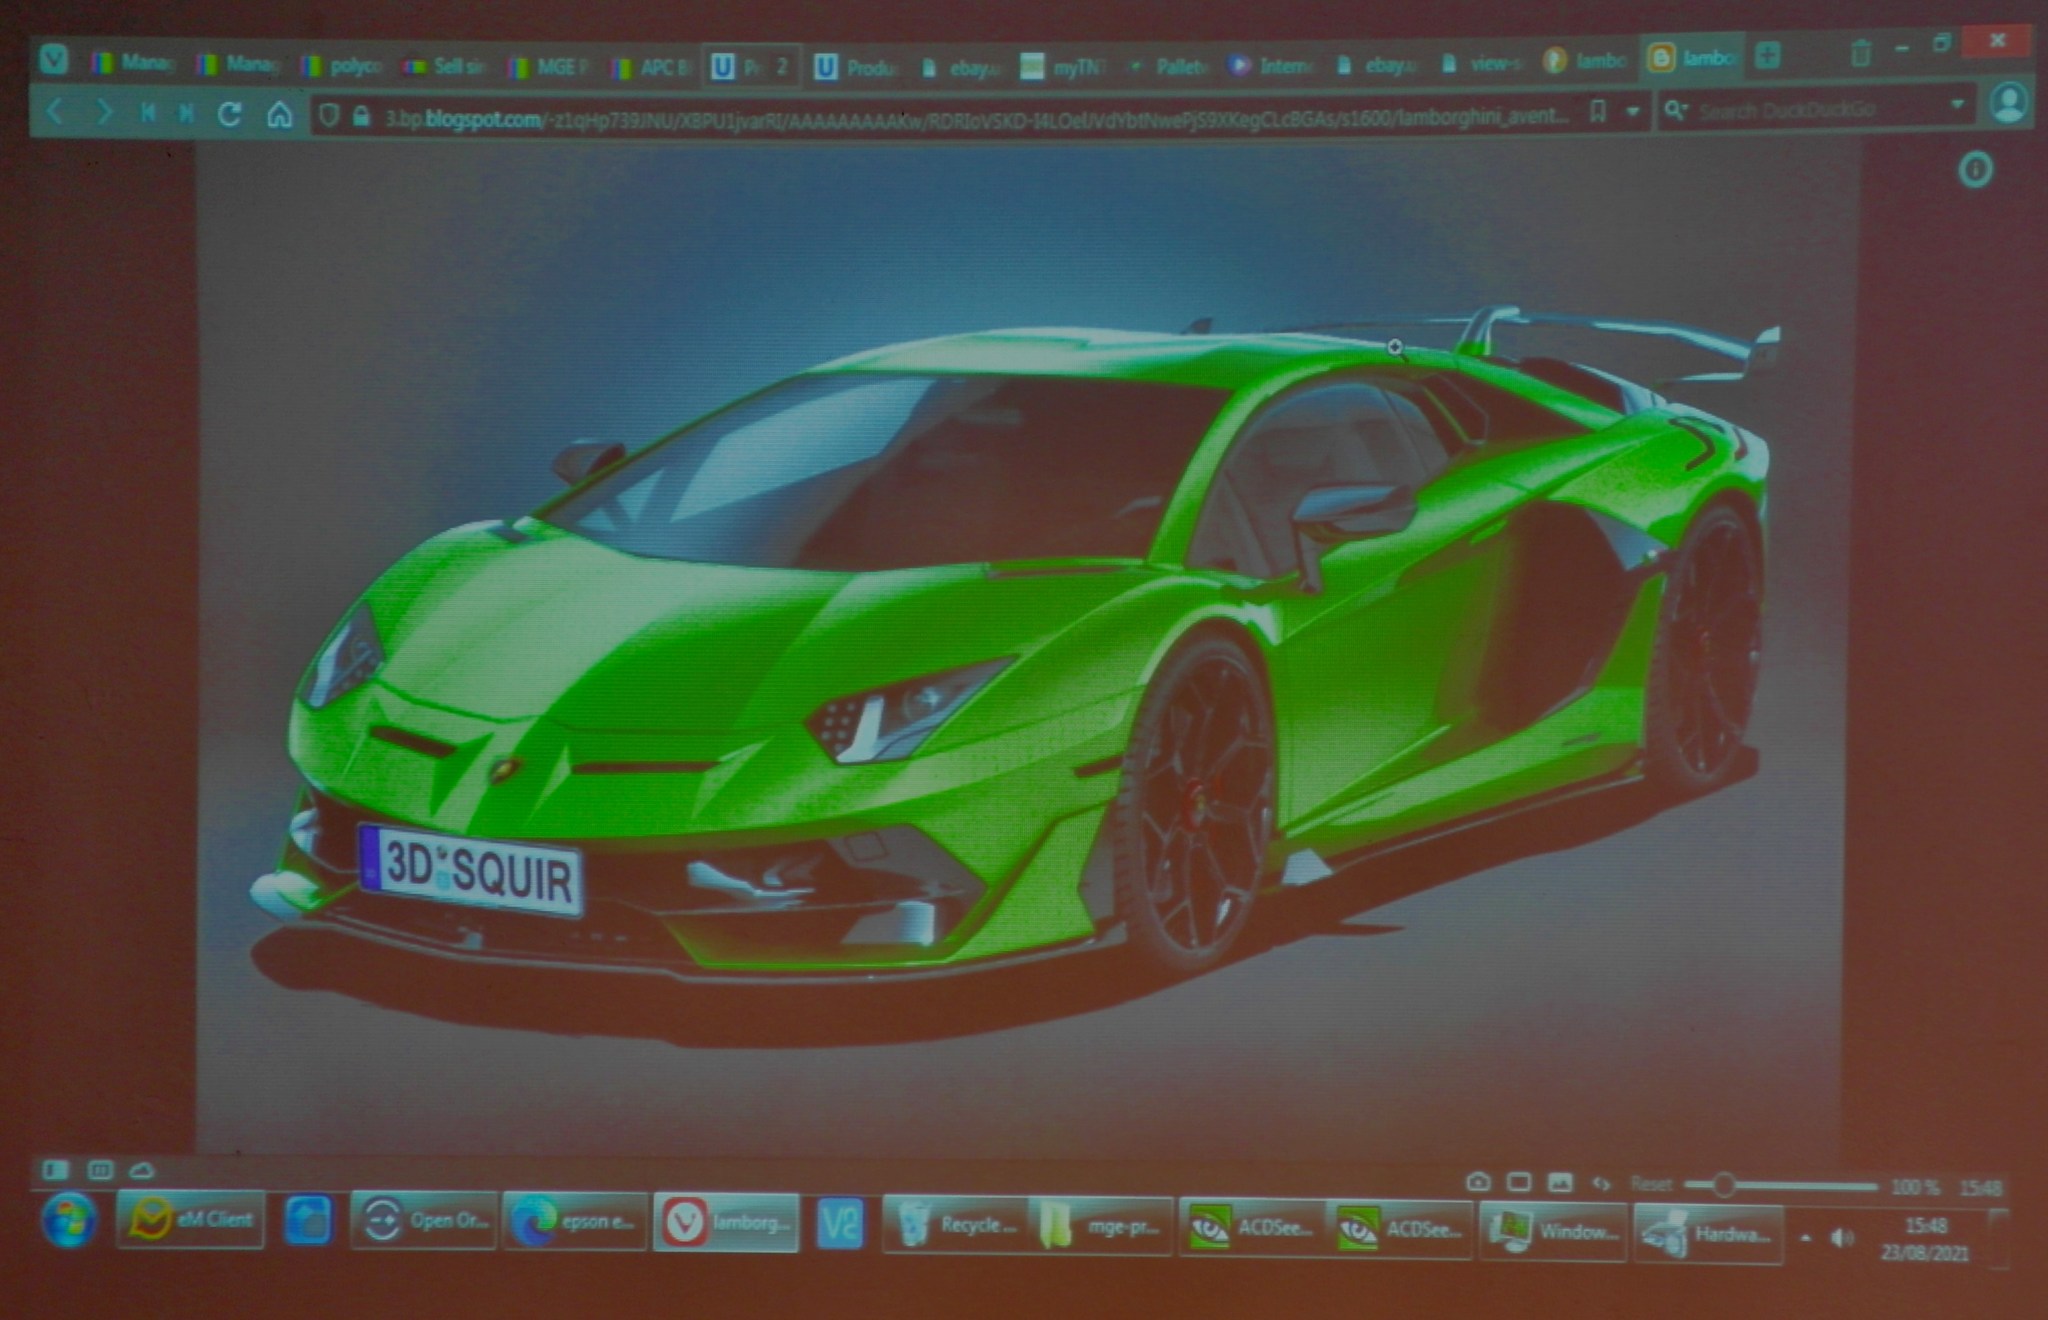The image size is (2048, 1320).
Task: Reload the current page
Action: pos(230,114)
